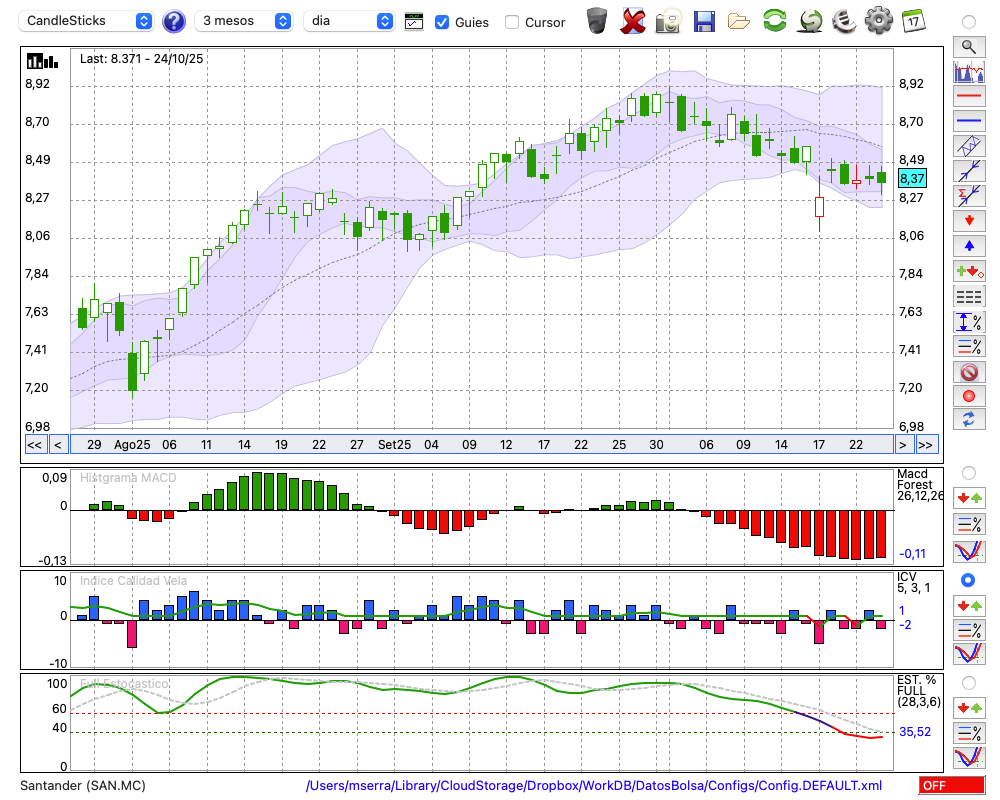Select the radio button beside main chart
1000x800 pixels.
tap(969, 22)
